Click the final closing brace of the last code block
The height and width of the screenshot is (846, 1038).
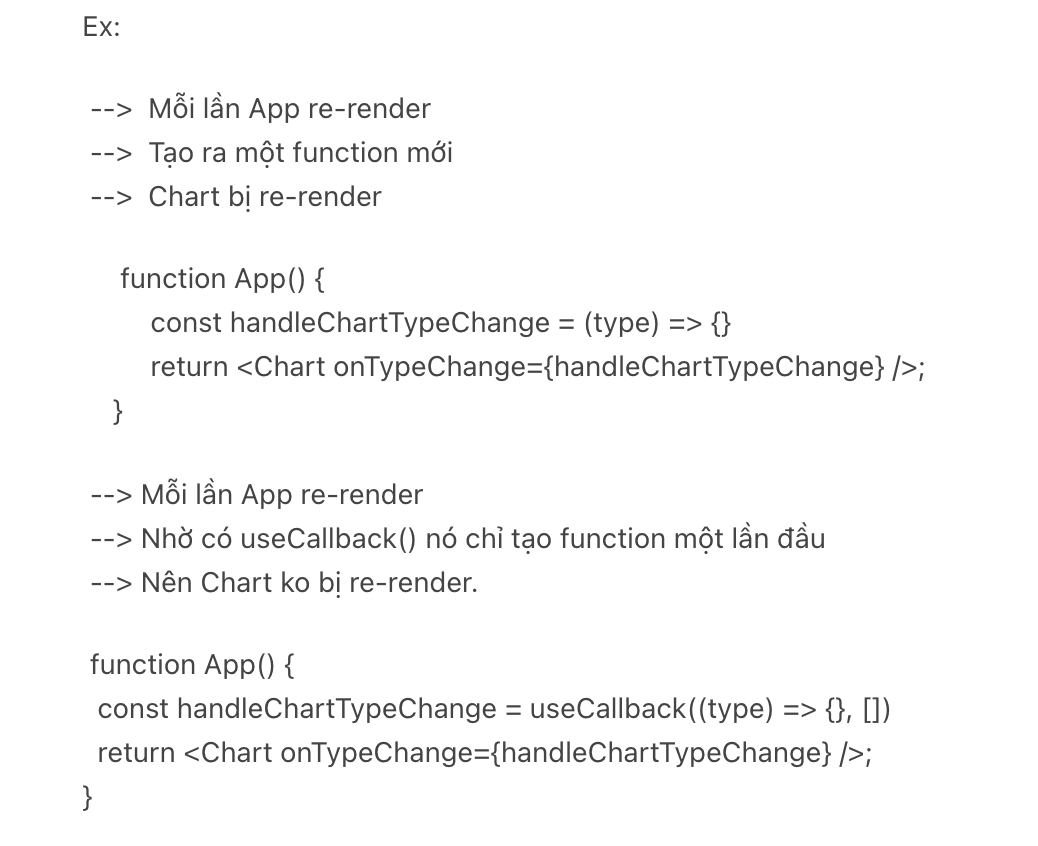point(87,796)
